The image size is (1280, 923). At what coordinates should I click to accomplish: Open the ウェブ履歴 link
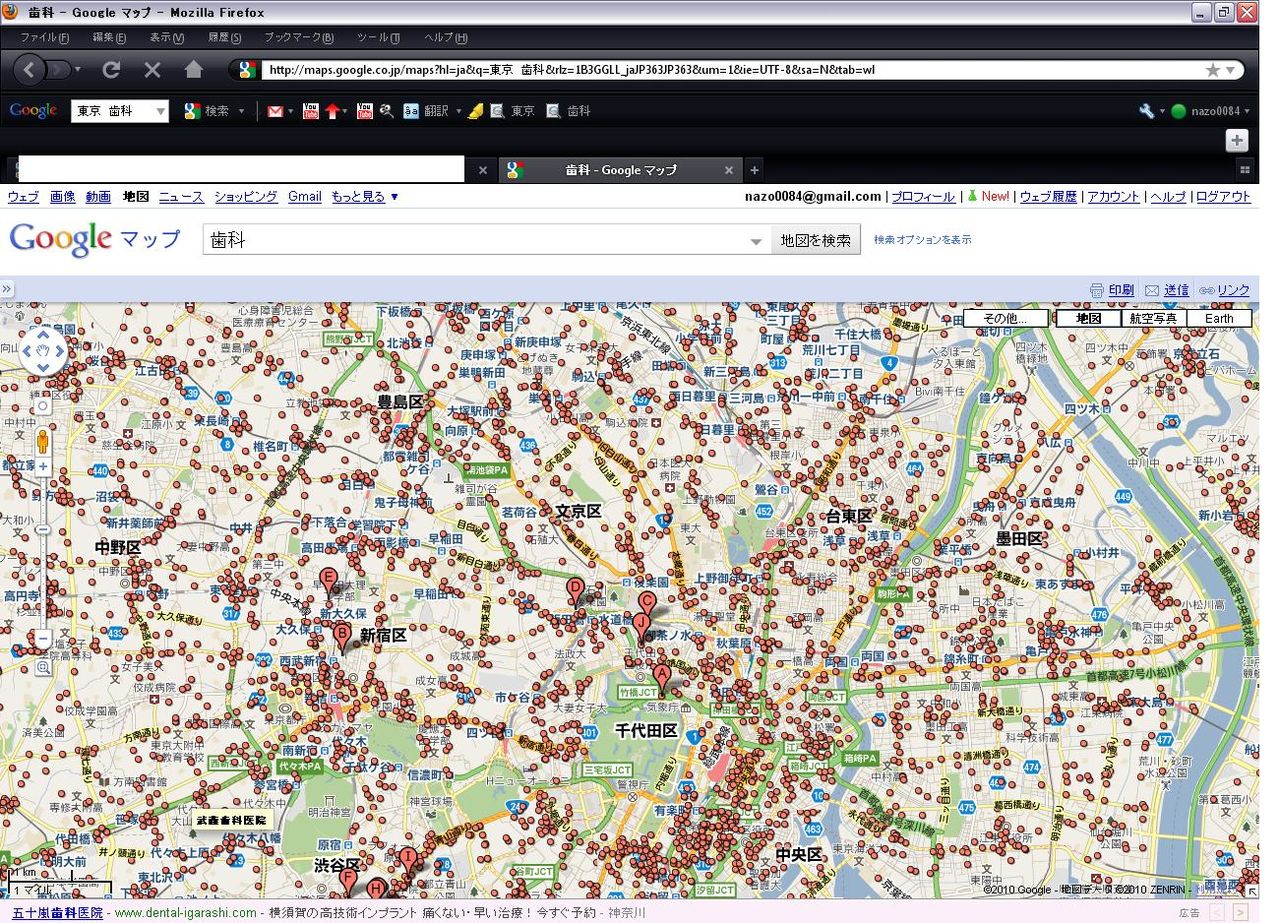[x=1048, y=197]
